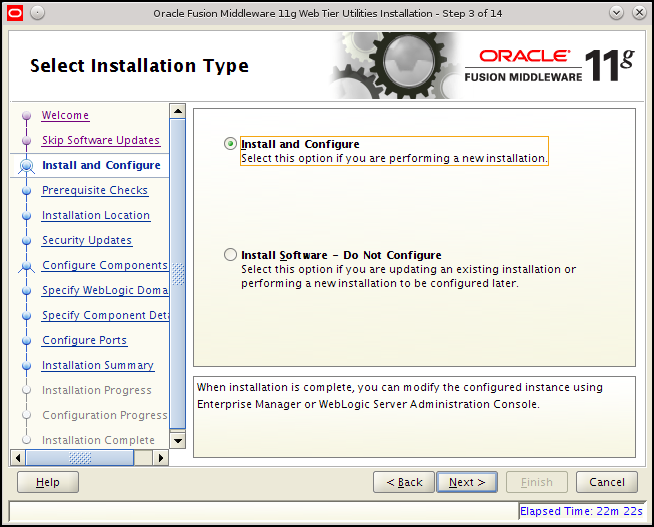Click the Oracle icon in title bar

[x=15, y=13]
